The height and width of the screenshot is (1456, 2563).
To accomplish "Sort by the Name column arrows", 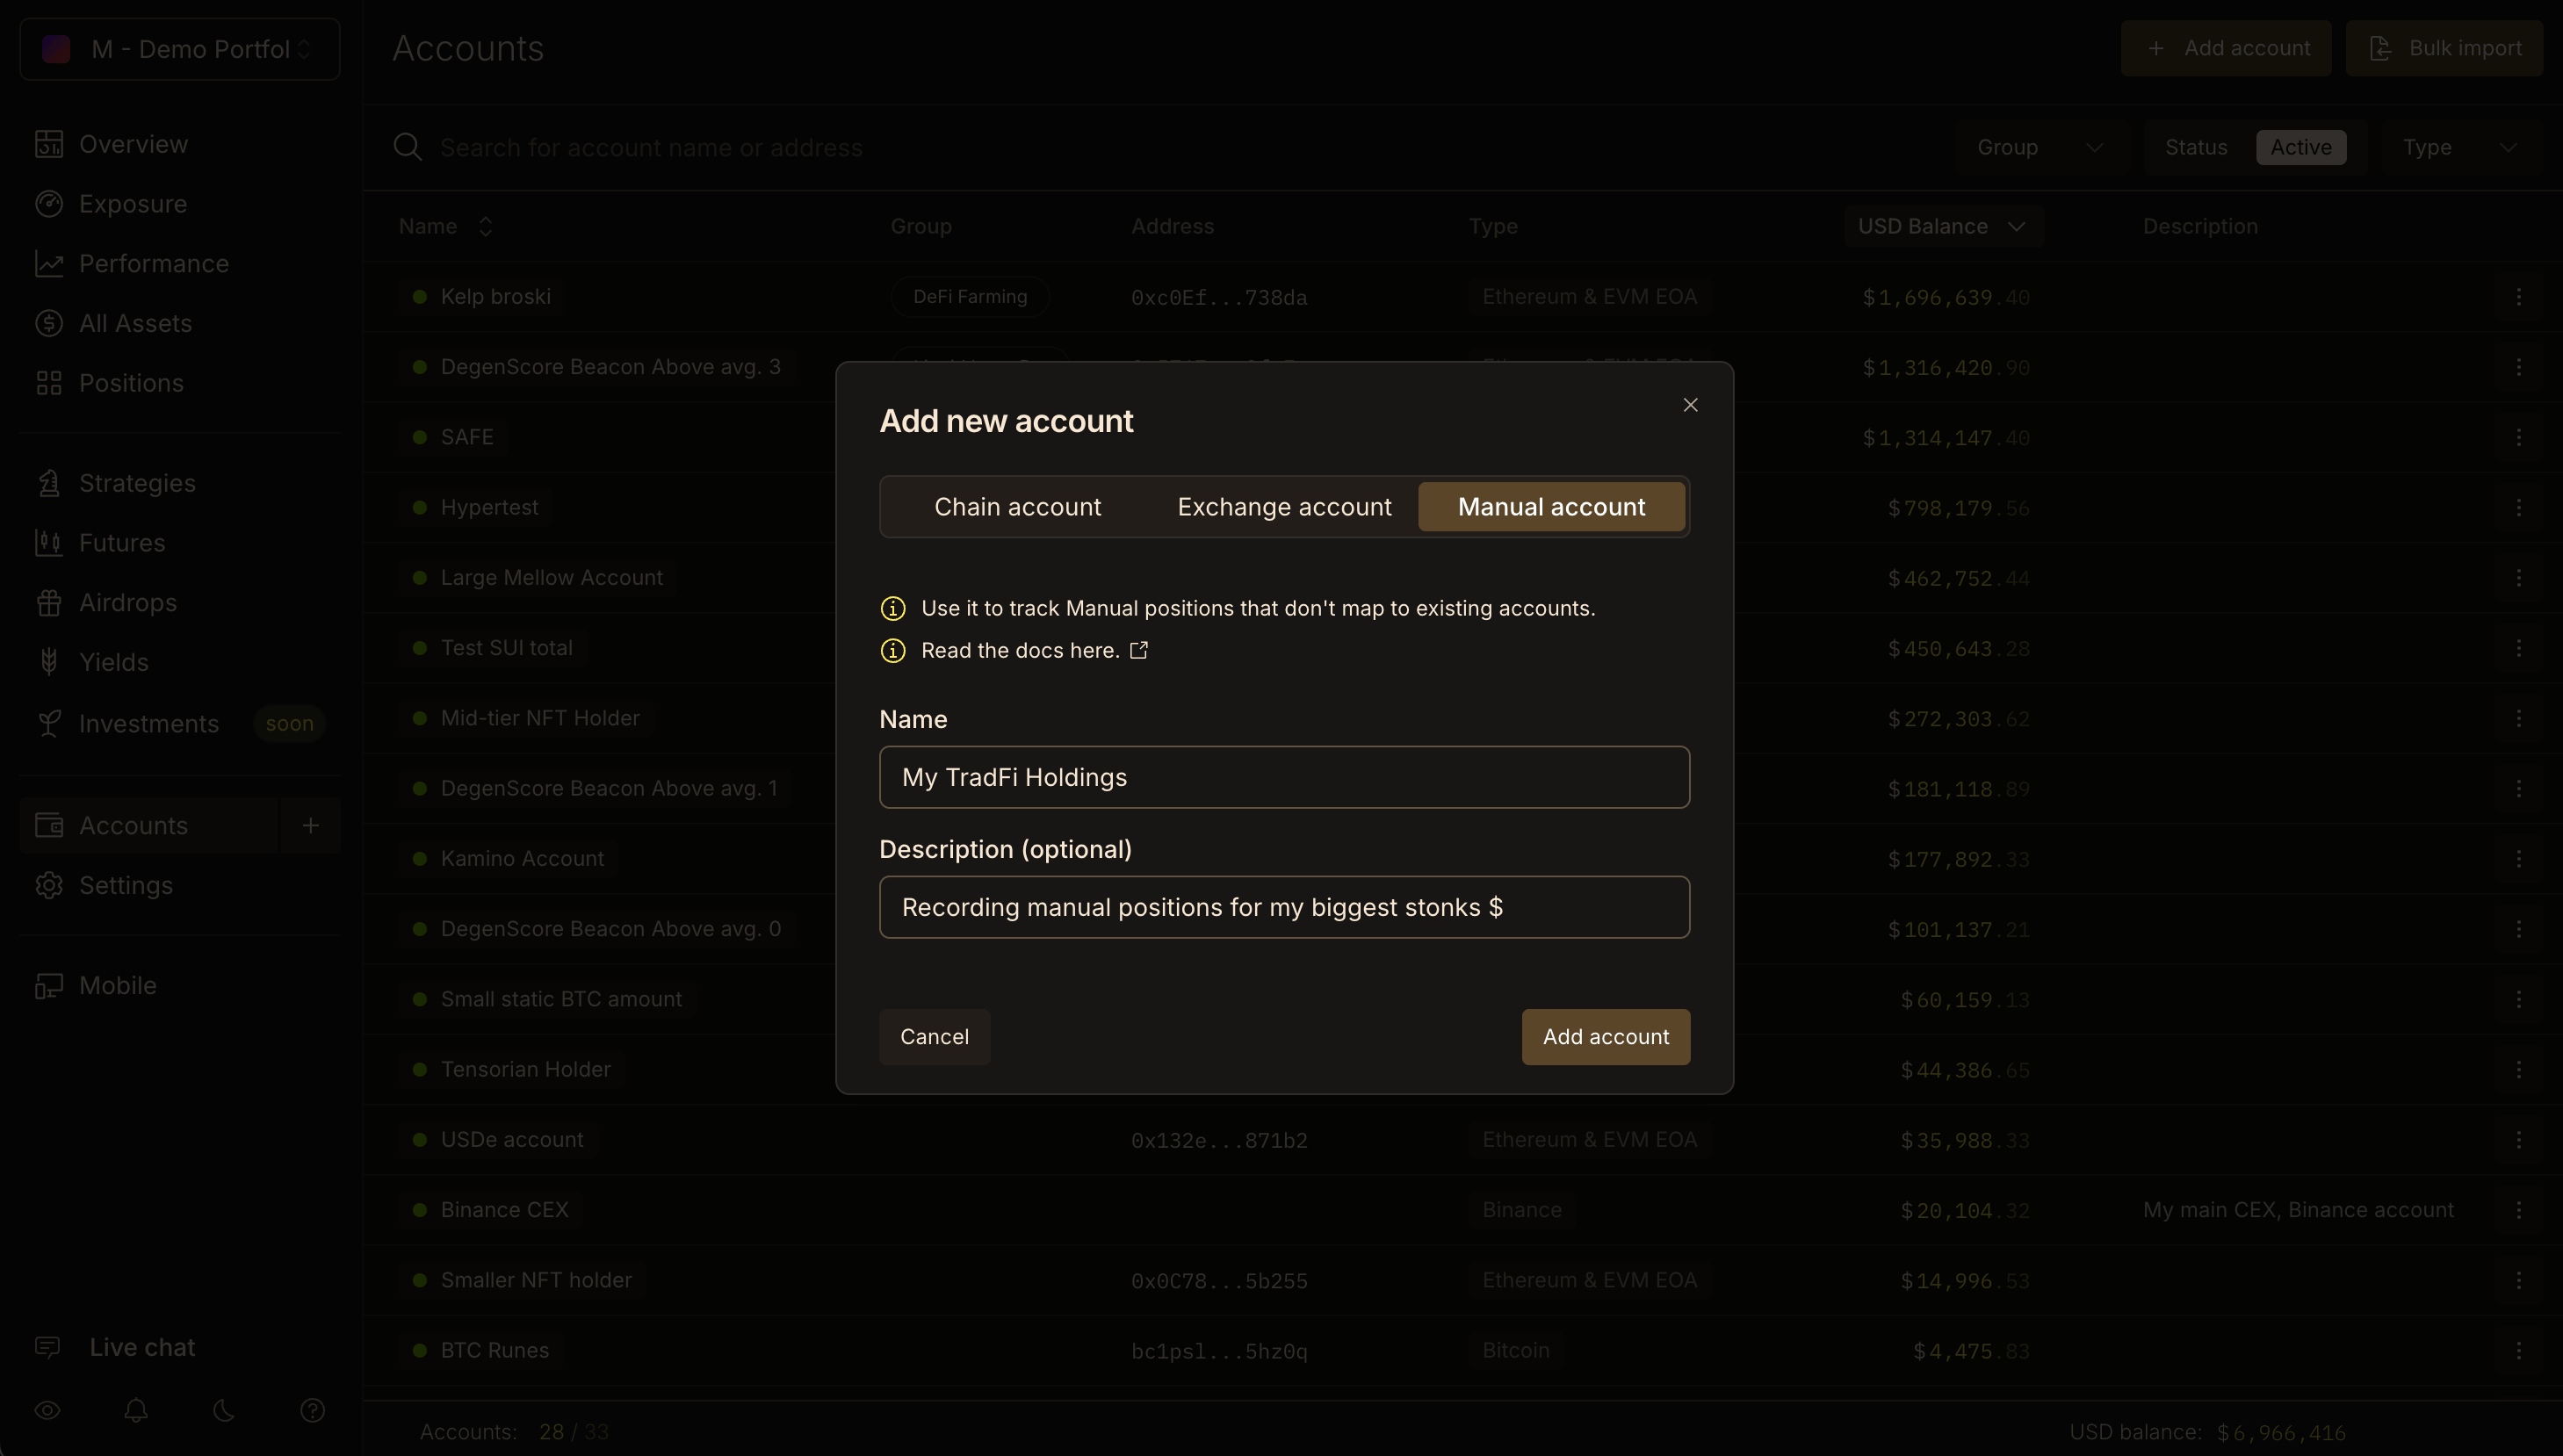I will (x=485, y=227).
